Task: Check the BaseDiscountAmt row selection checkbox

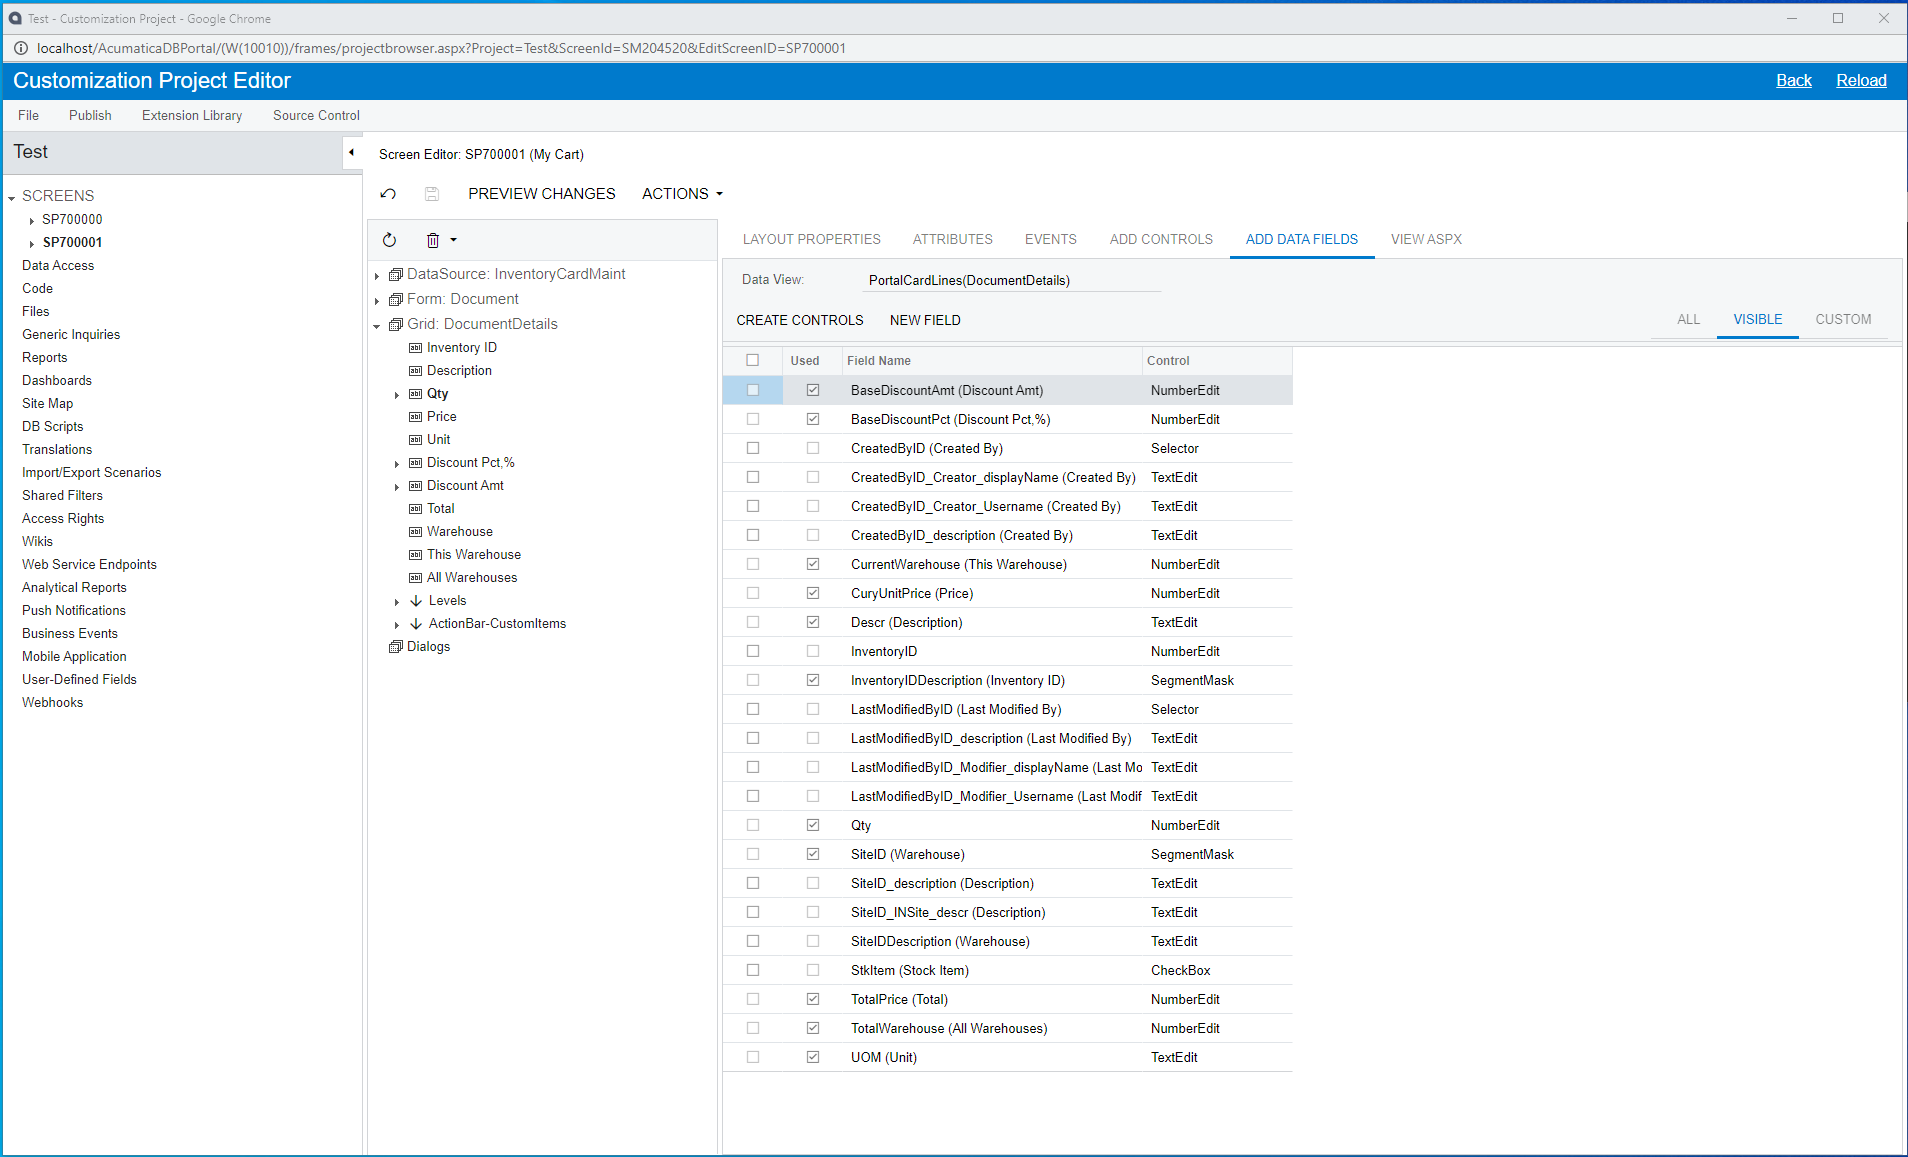Action: [753, 390]
